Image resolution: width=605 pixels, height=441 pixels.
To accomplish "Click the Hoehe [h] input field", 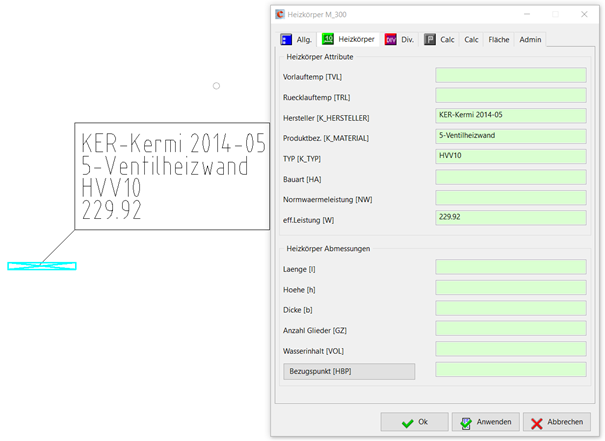I will 511,287.
